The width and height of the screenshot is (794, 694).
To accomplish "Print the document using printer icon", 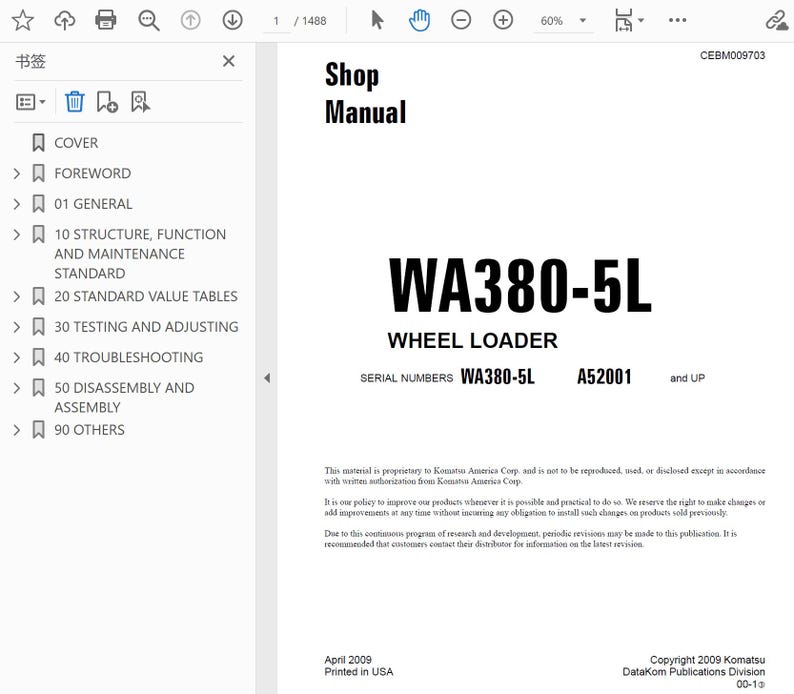I will tap(106, 21).
